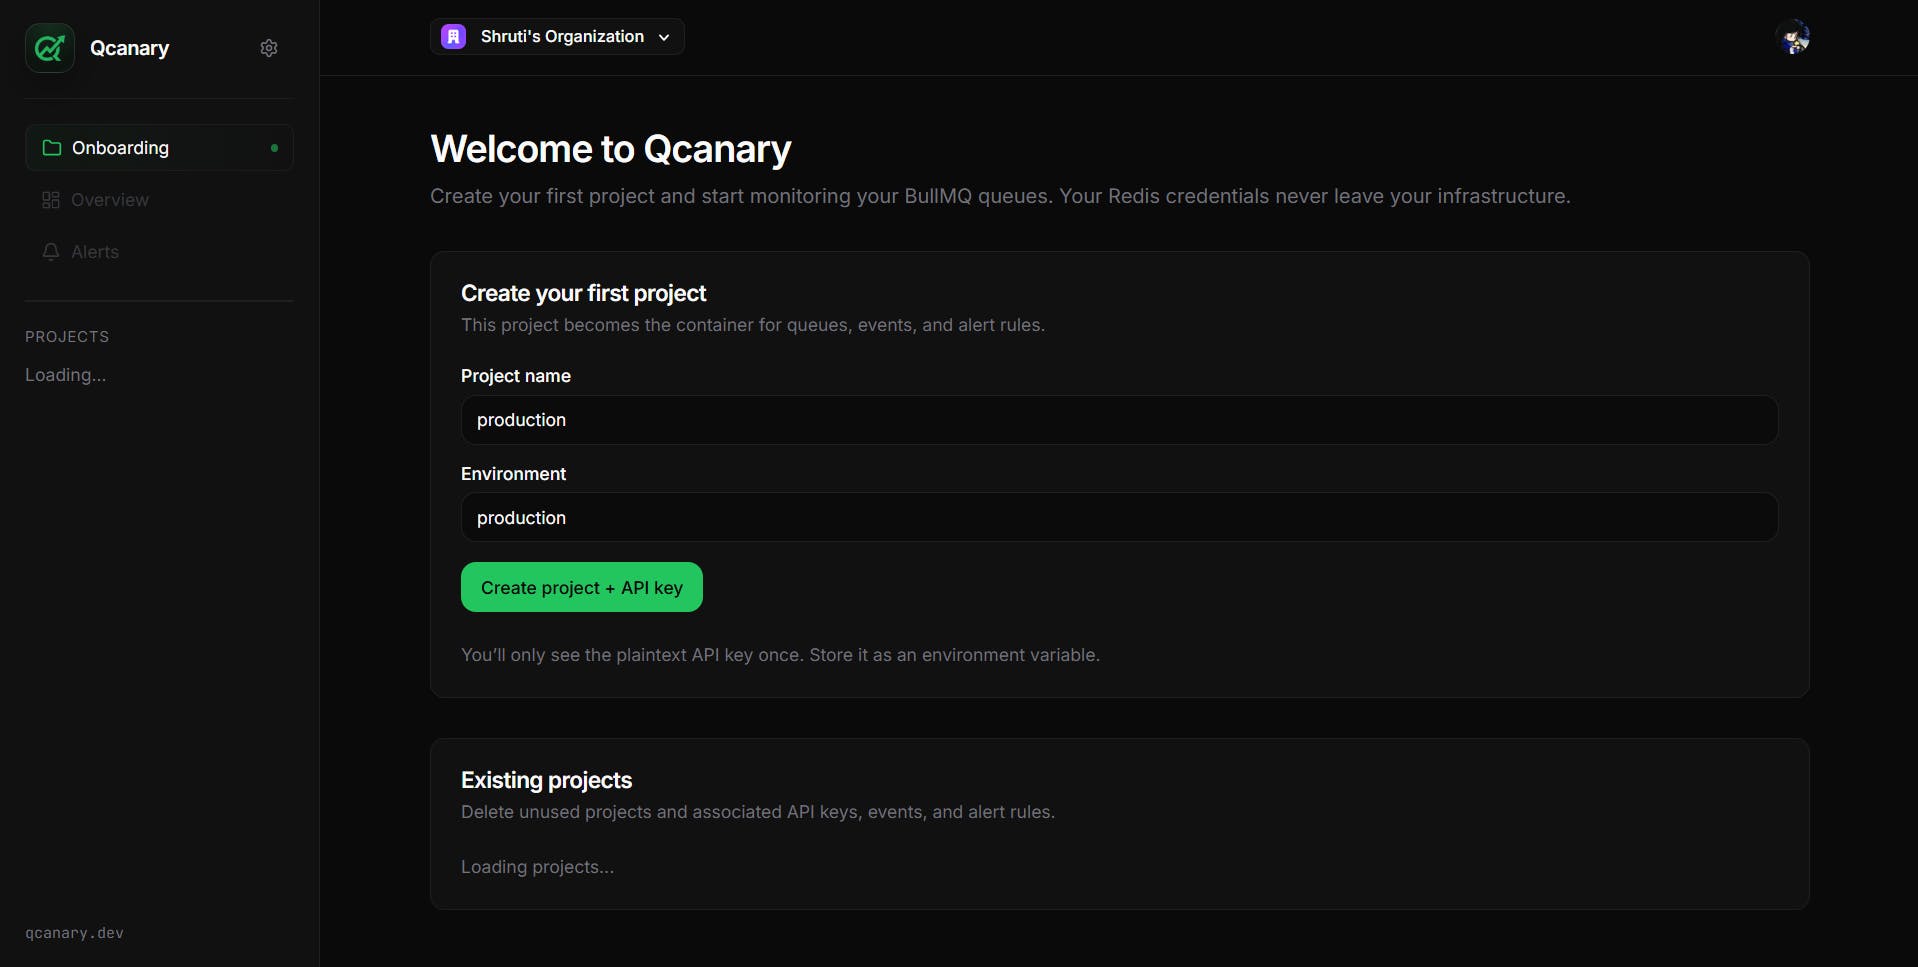Click the Create your first project heading
The height and width of the screenshot is (967, 1918).
pyautogui.click(x=584, y=293)
